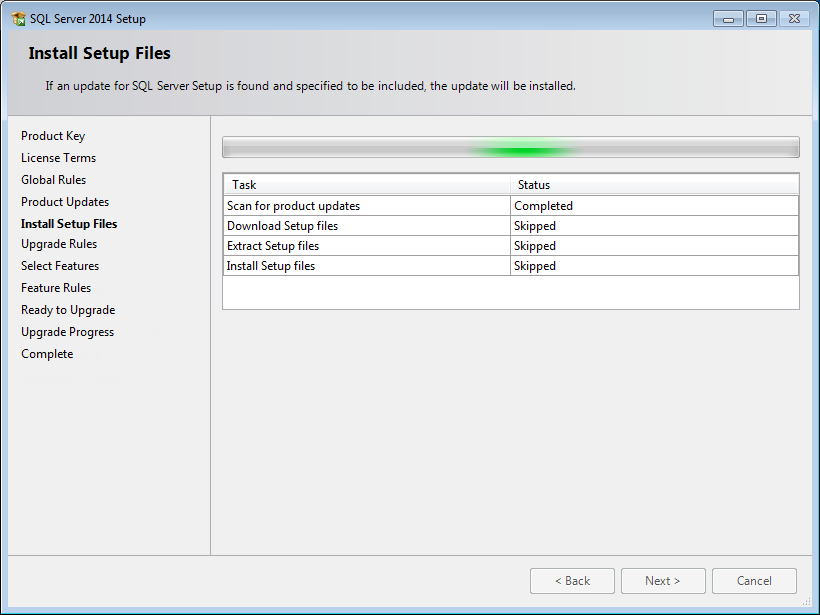820x615 pixels.
Task: Click the 'Completed' status cell
Action: pos(654,206)
